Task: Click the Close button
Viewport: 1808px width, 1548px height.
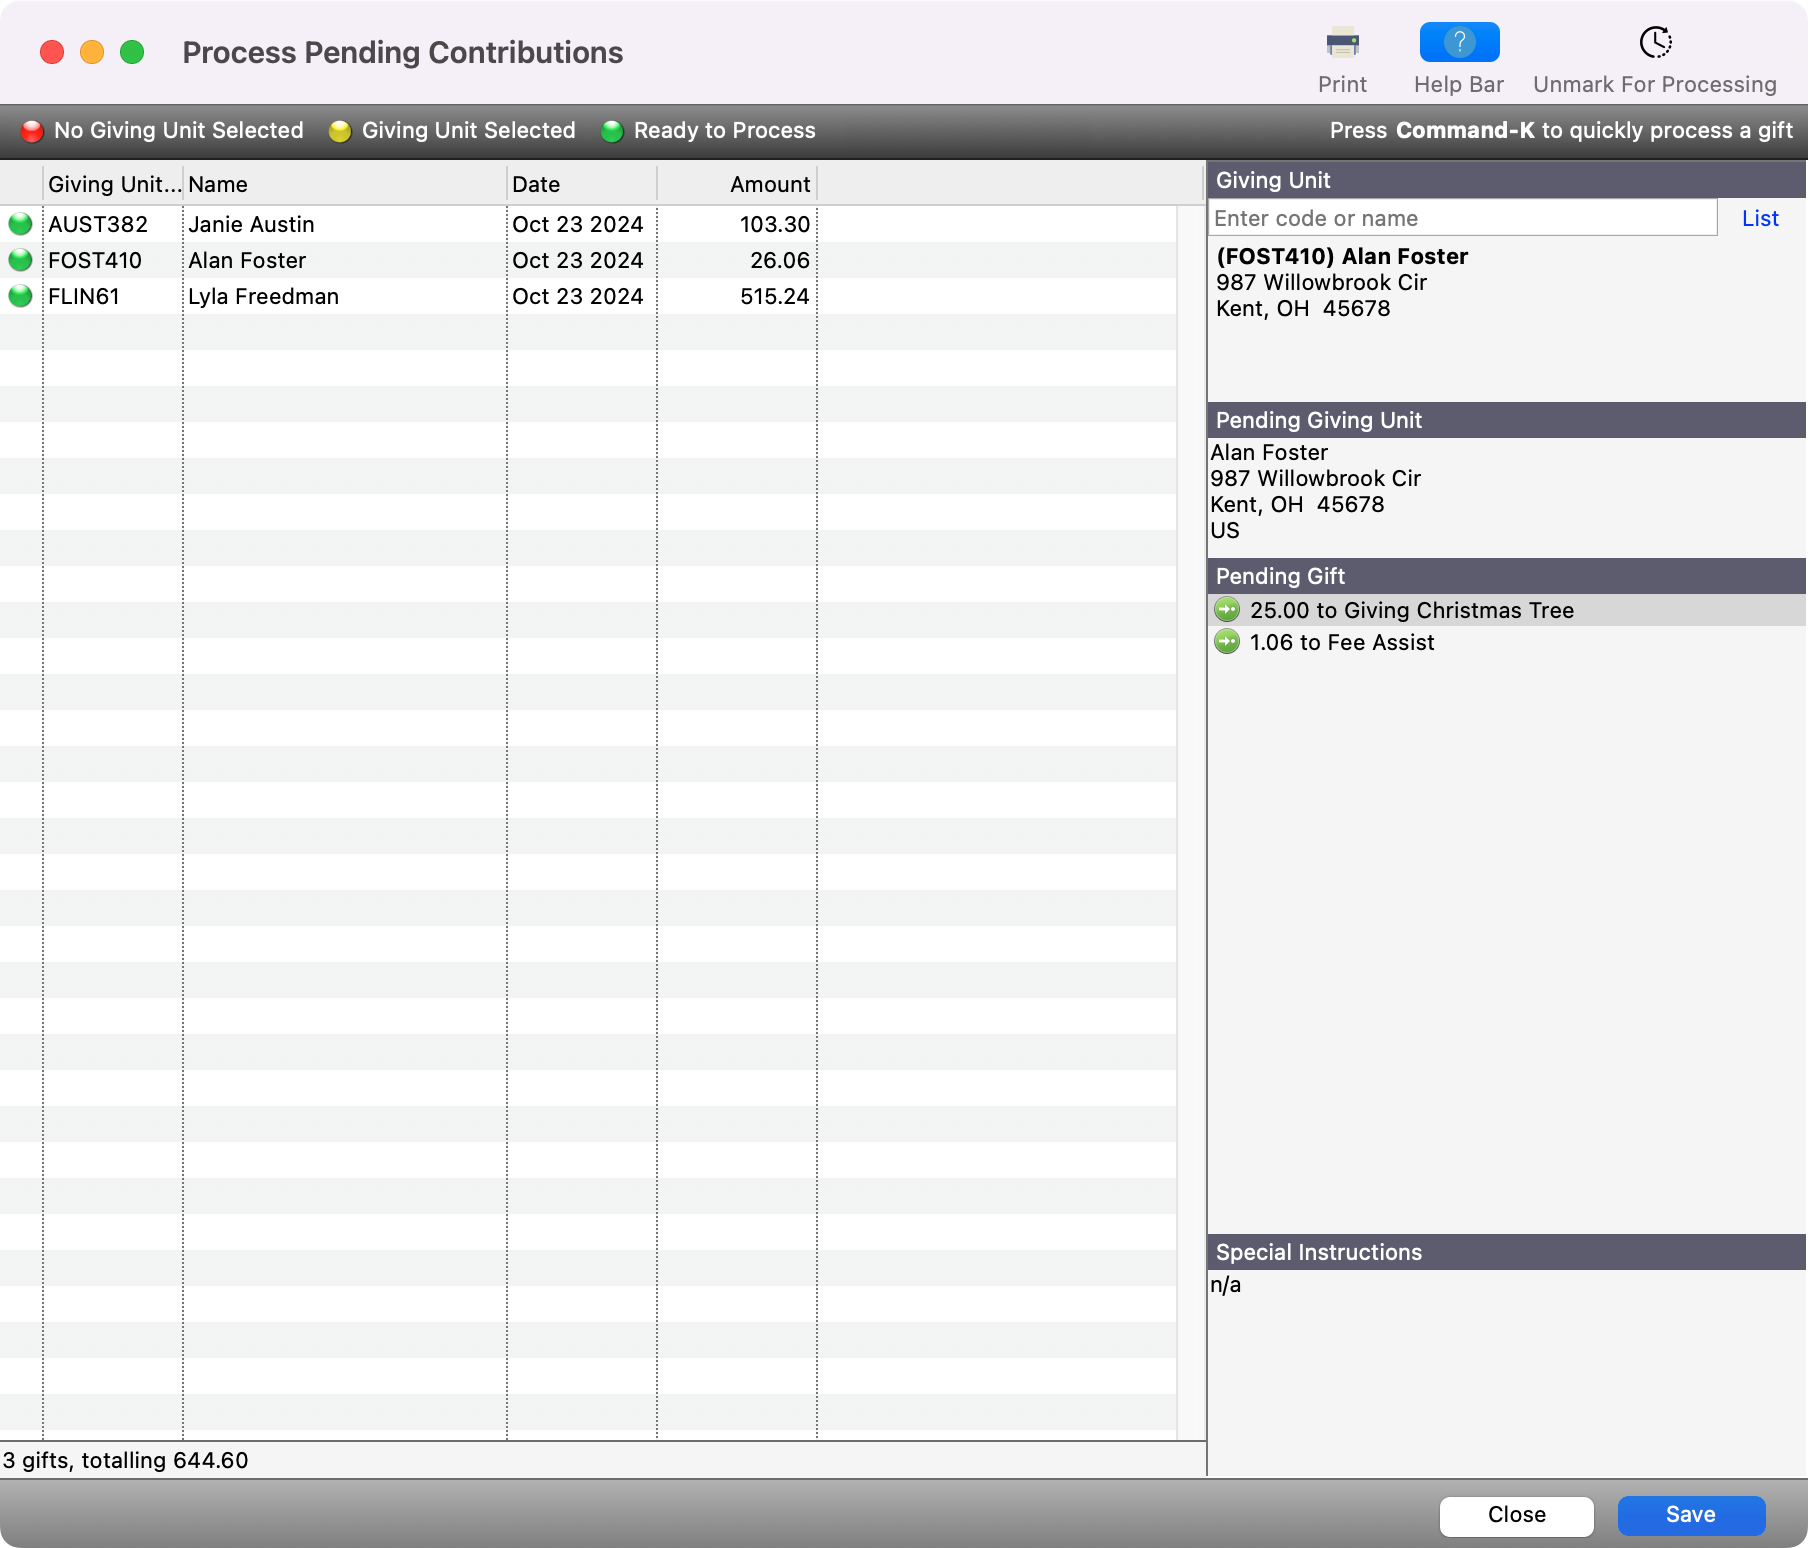Action: (x=1516, y=1515)
